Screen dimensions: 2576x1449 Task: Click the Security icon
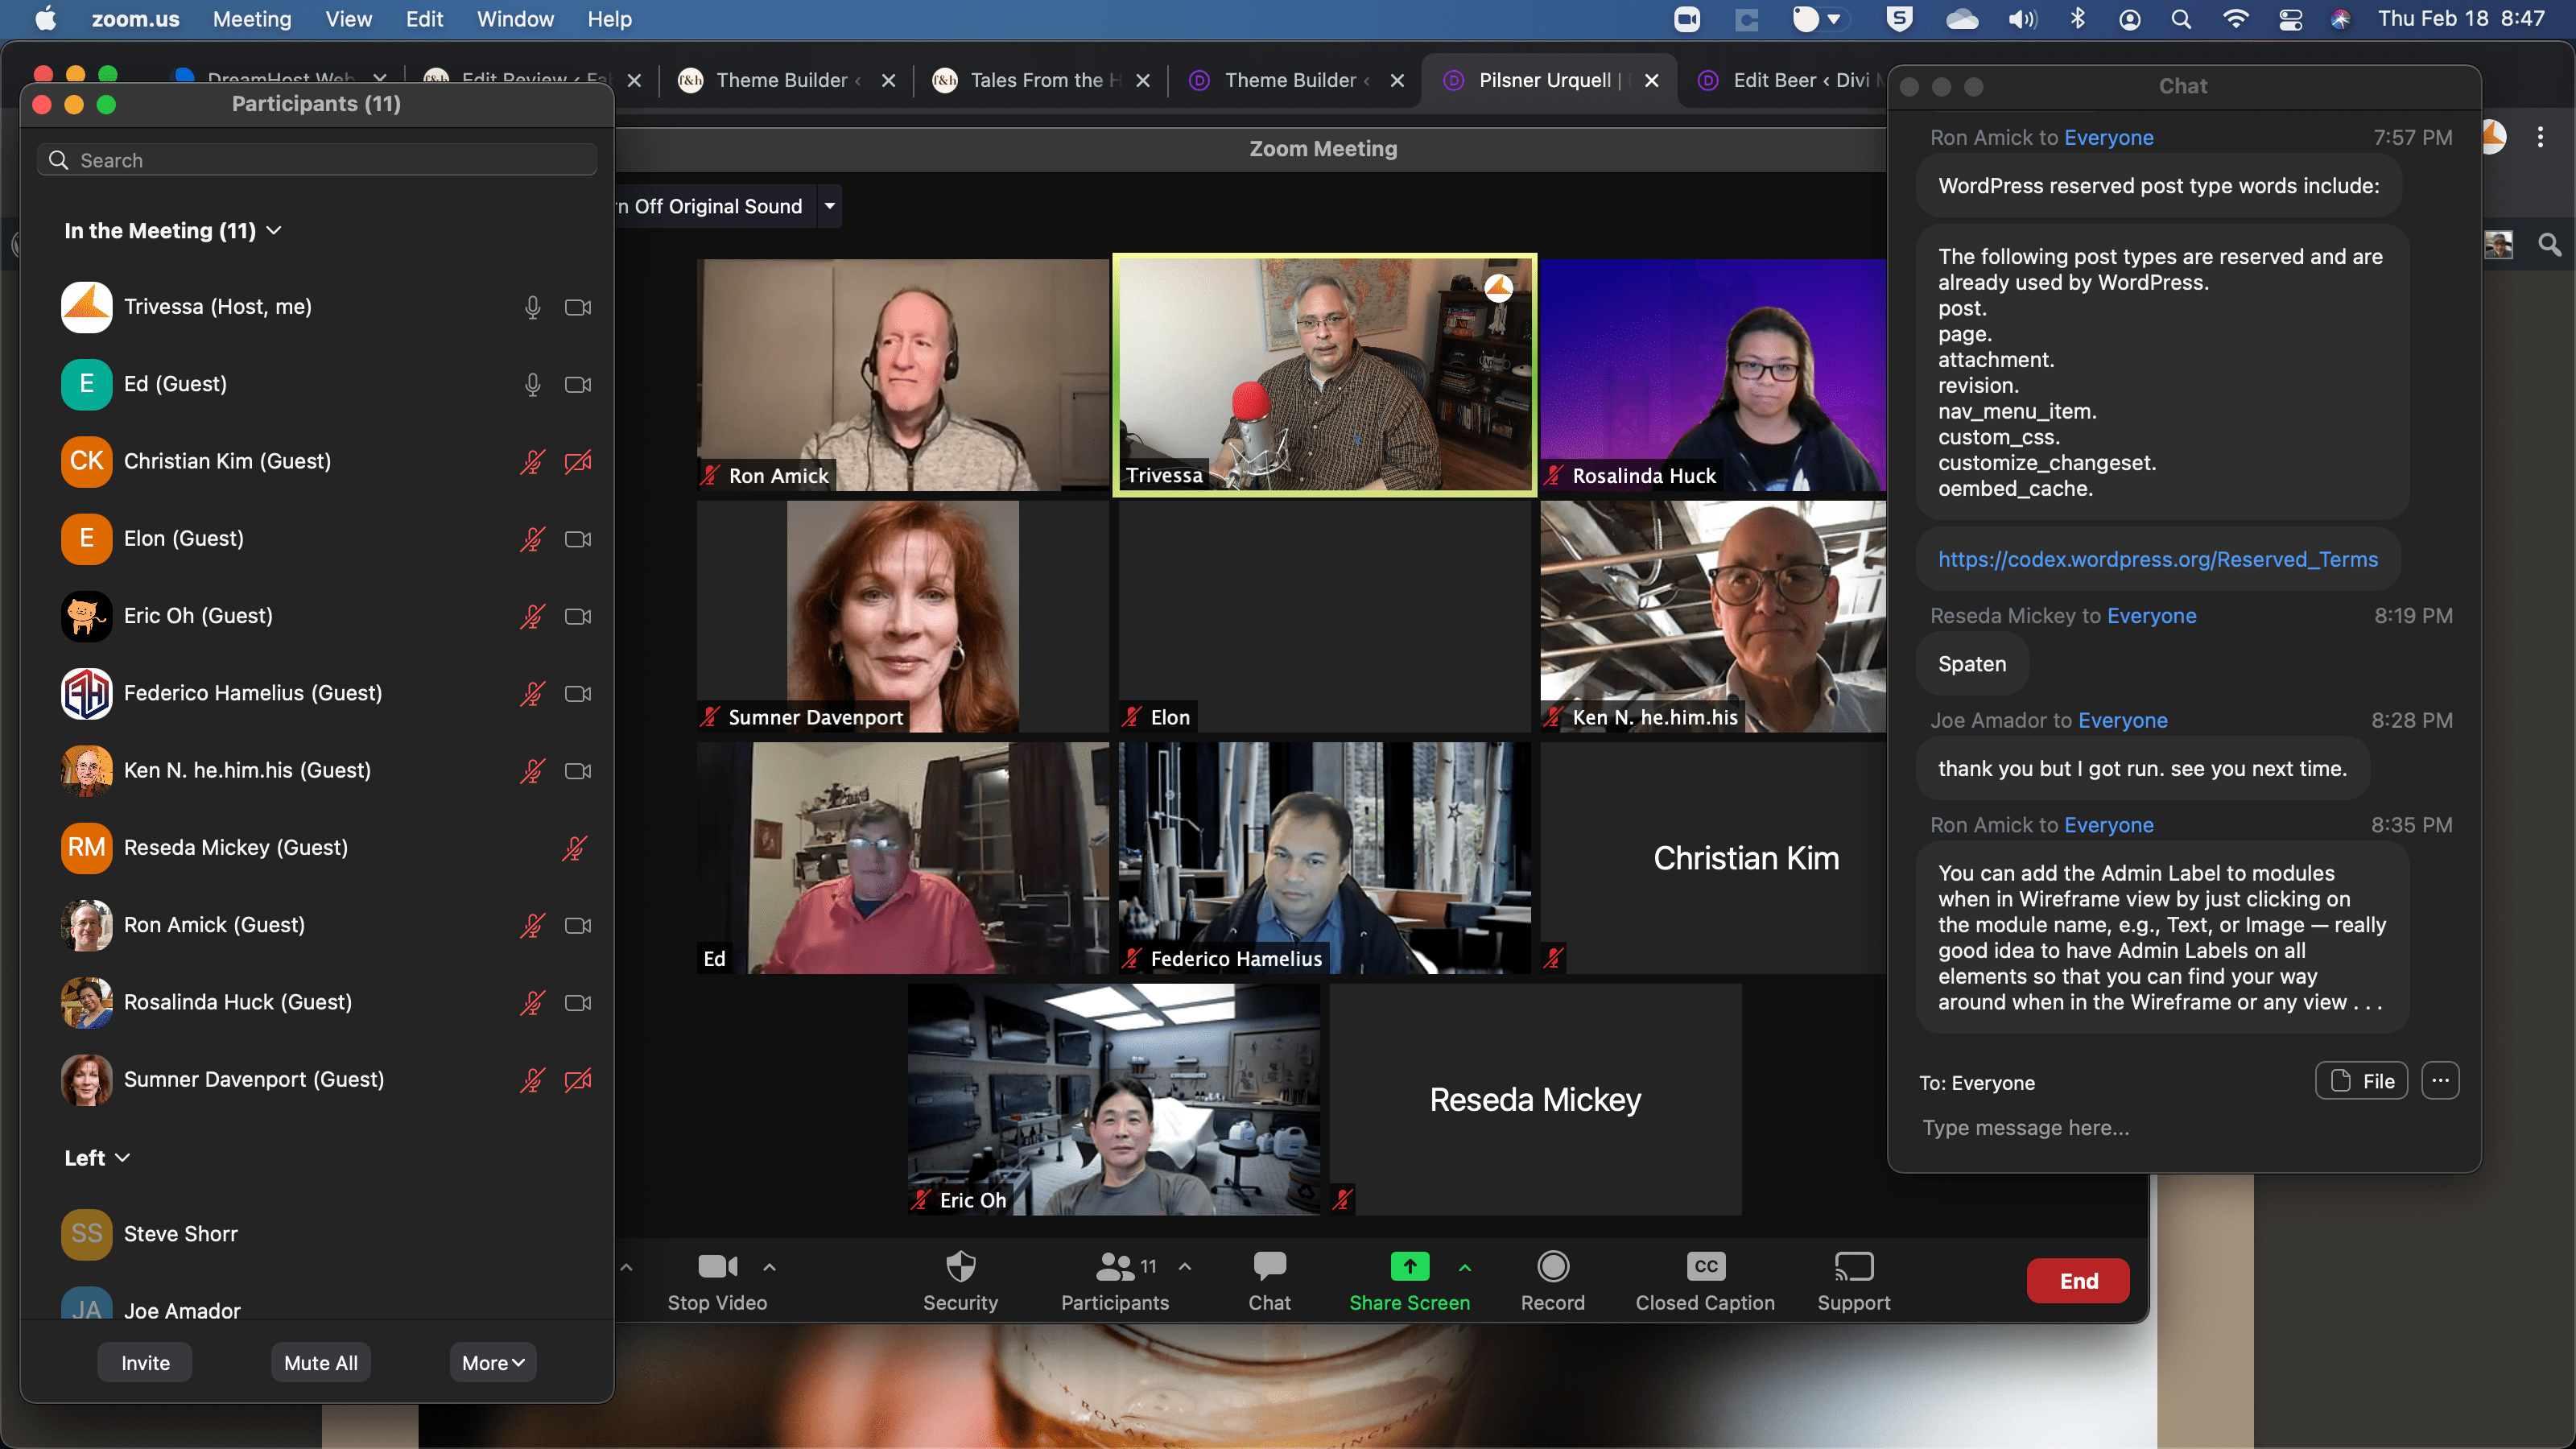point(959,1279)
